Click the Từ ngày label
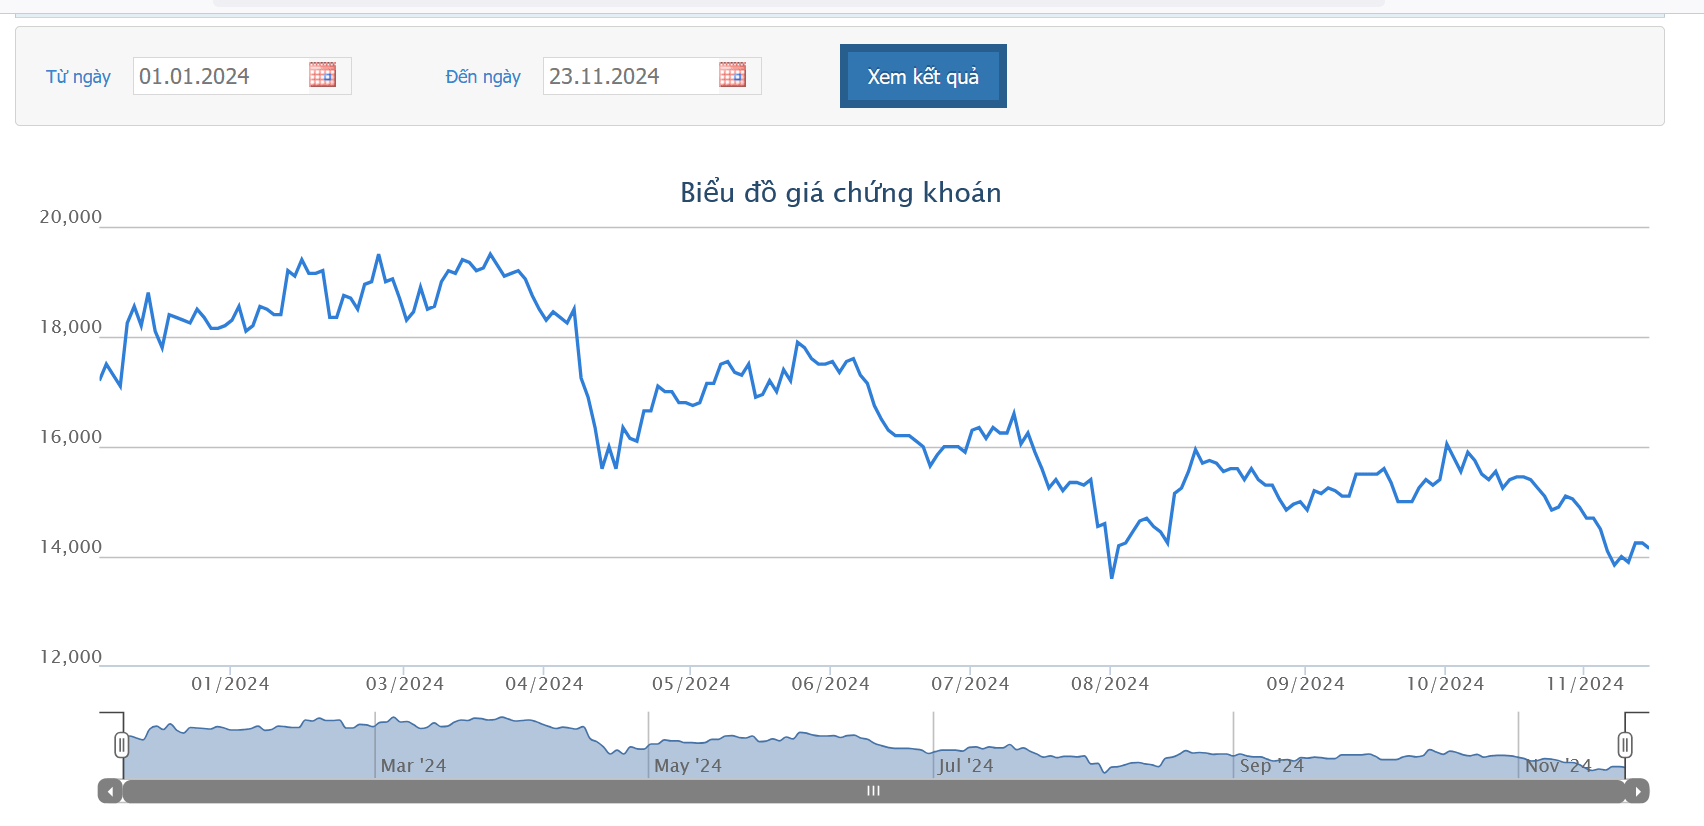Viewport: 1704px width, 826px height. click(78, 77)
